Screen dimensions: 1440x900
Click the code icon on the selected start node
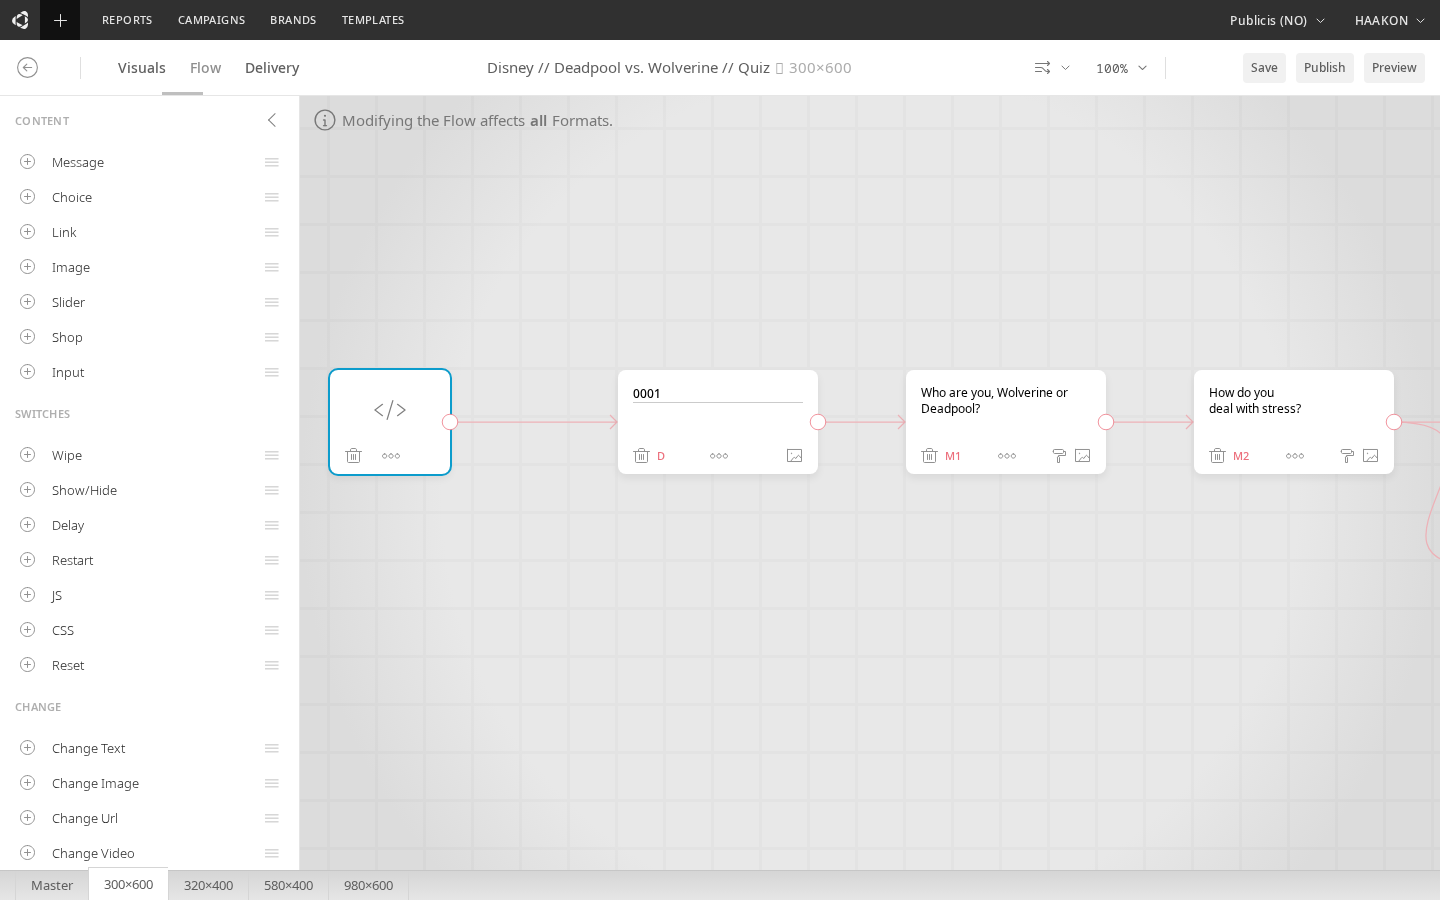[x=390, y=410]
